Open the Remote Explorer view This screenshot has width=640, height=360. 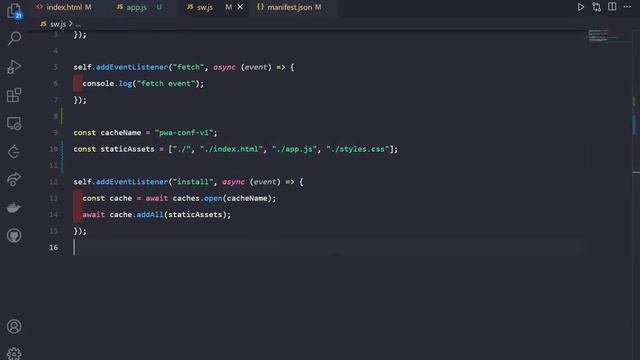[14, 123]
